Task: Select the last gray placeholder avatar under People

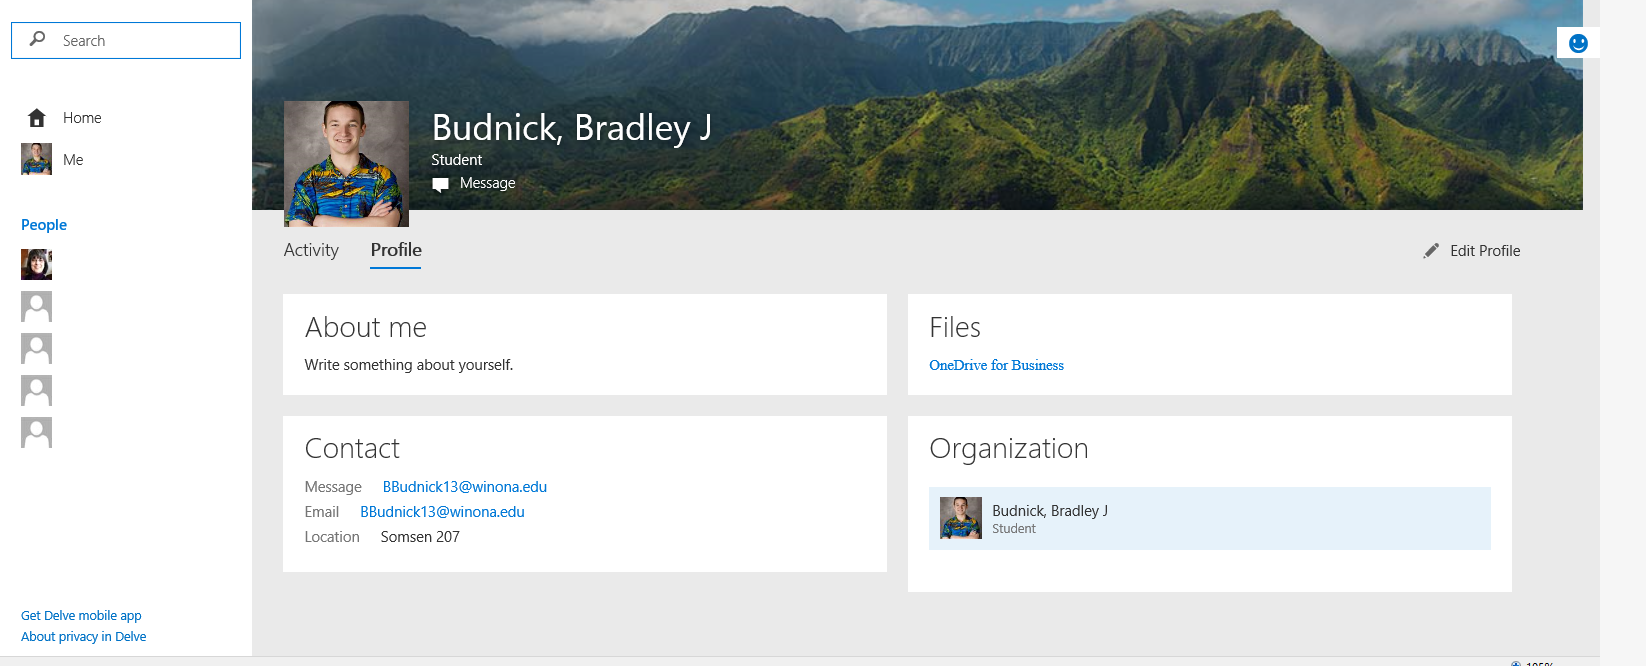Action: click(36, 432)
